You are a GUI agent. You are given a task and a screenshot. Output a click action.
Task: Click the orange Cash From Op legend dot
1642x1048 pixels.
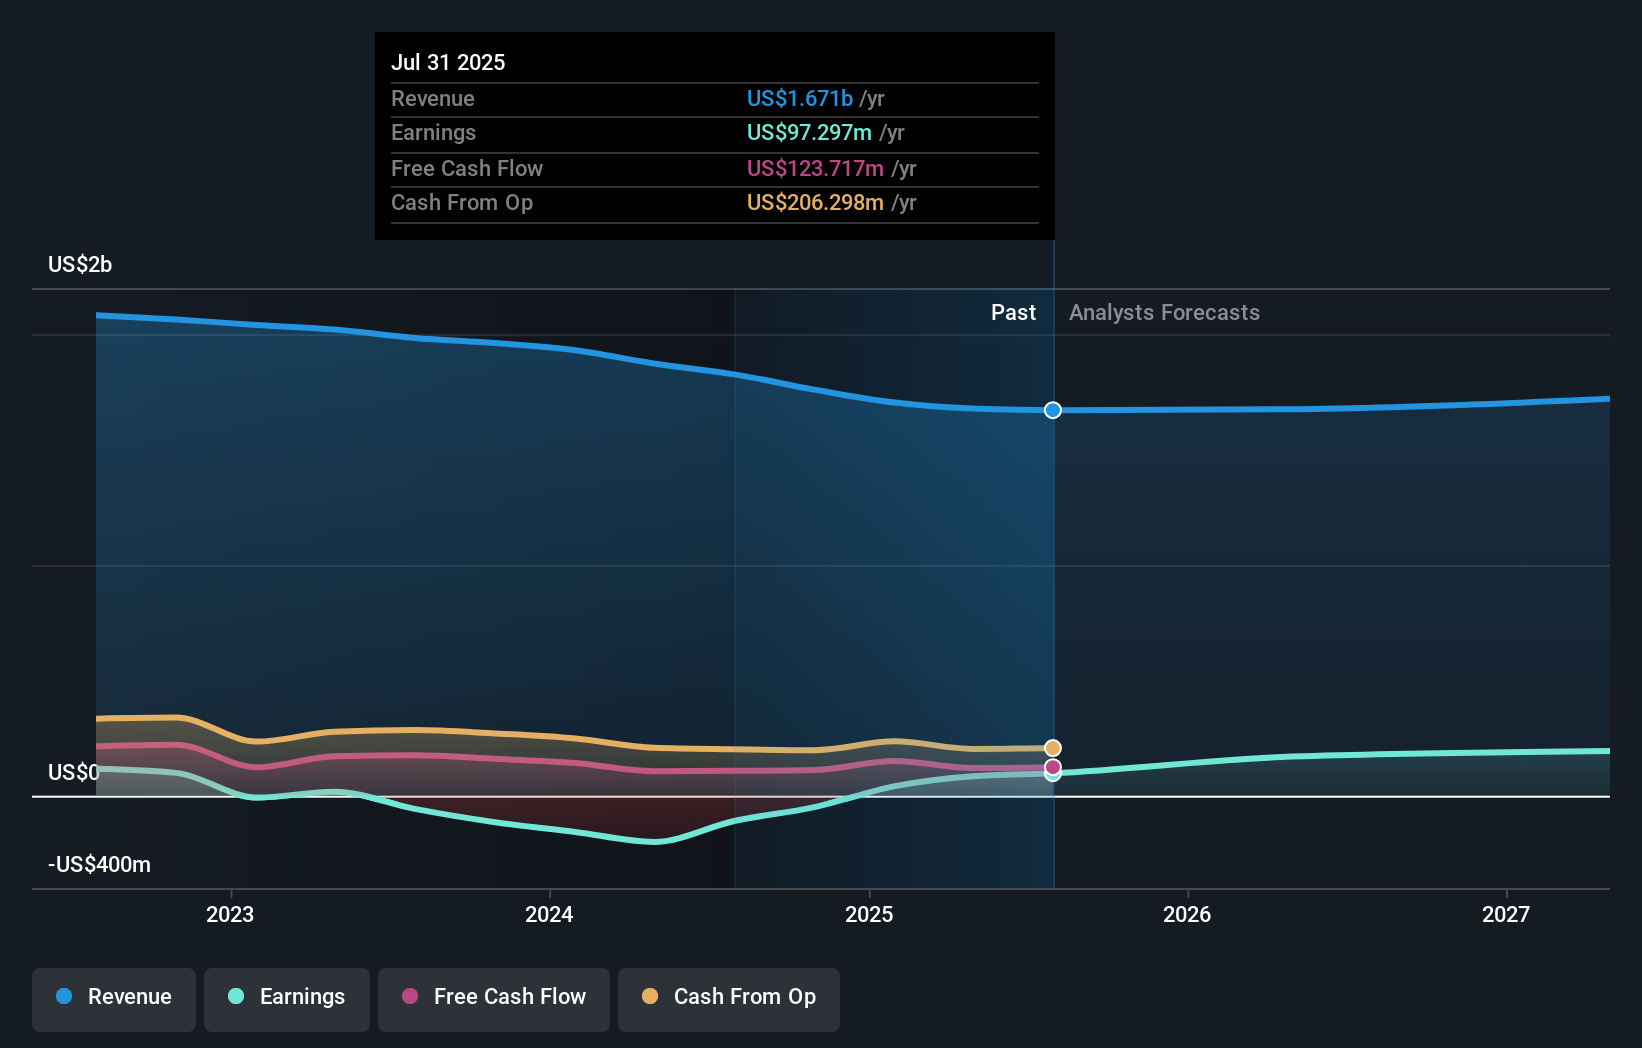tap(650, 997)
